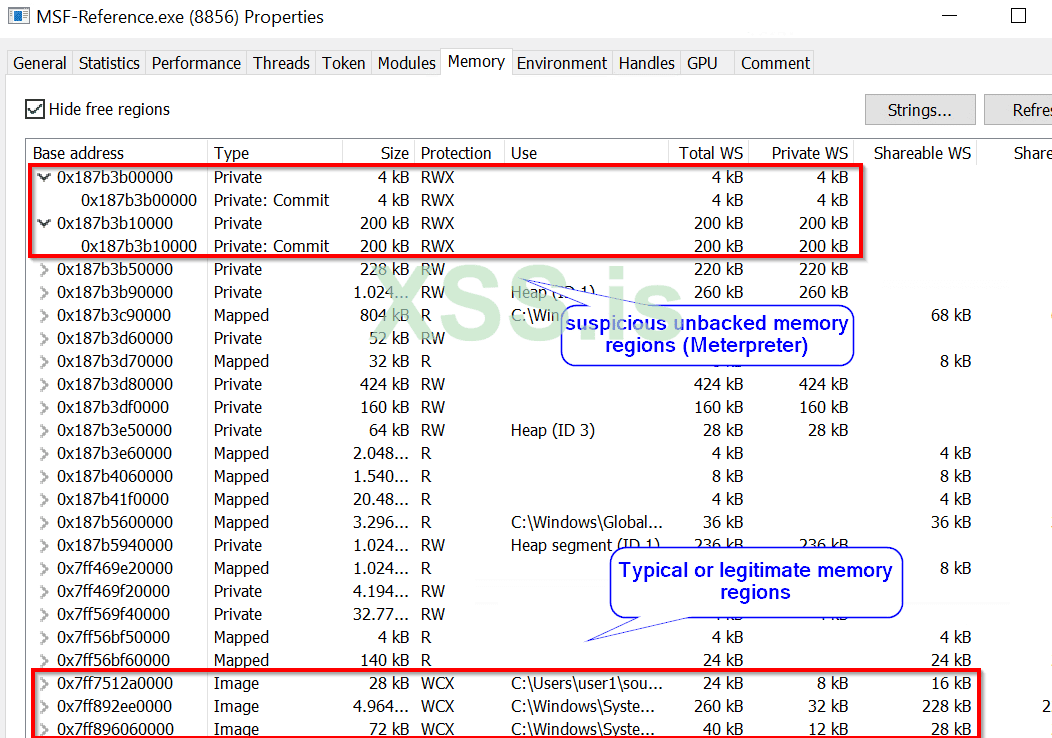
Task: Collapse the 0x187b3b00000 memory region
Action: pyautogui.click(x=43, y=178)
